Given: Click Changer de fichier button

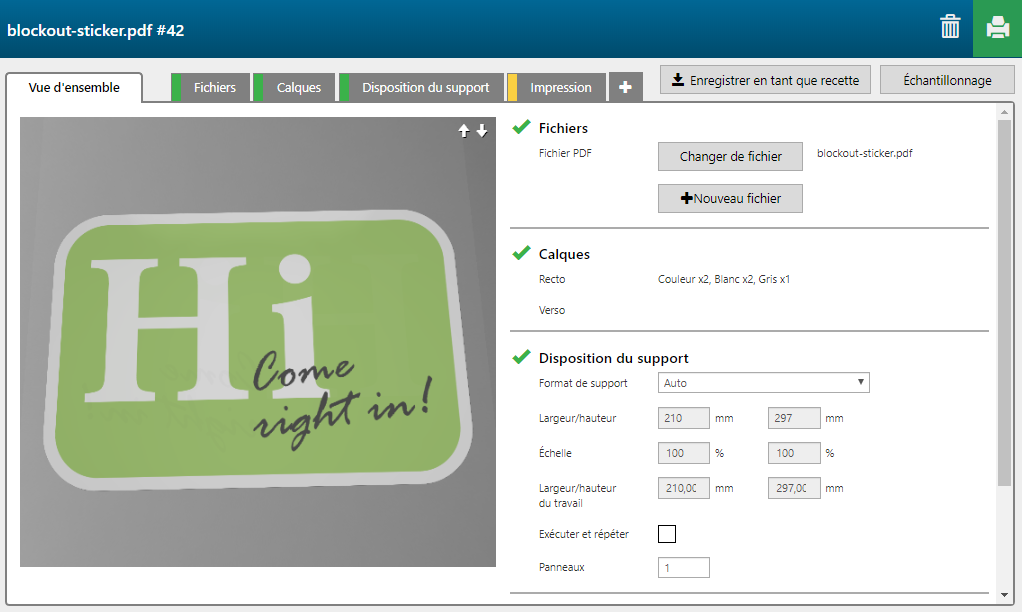Looking at the screenshot, I should [730, 156].
